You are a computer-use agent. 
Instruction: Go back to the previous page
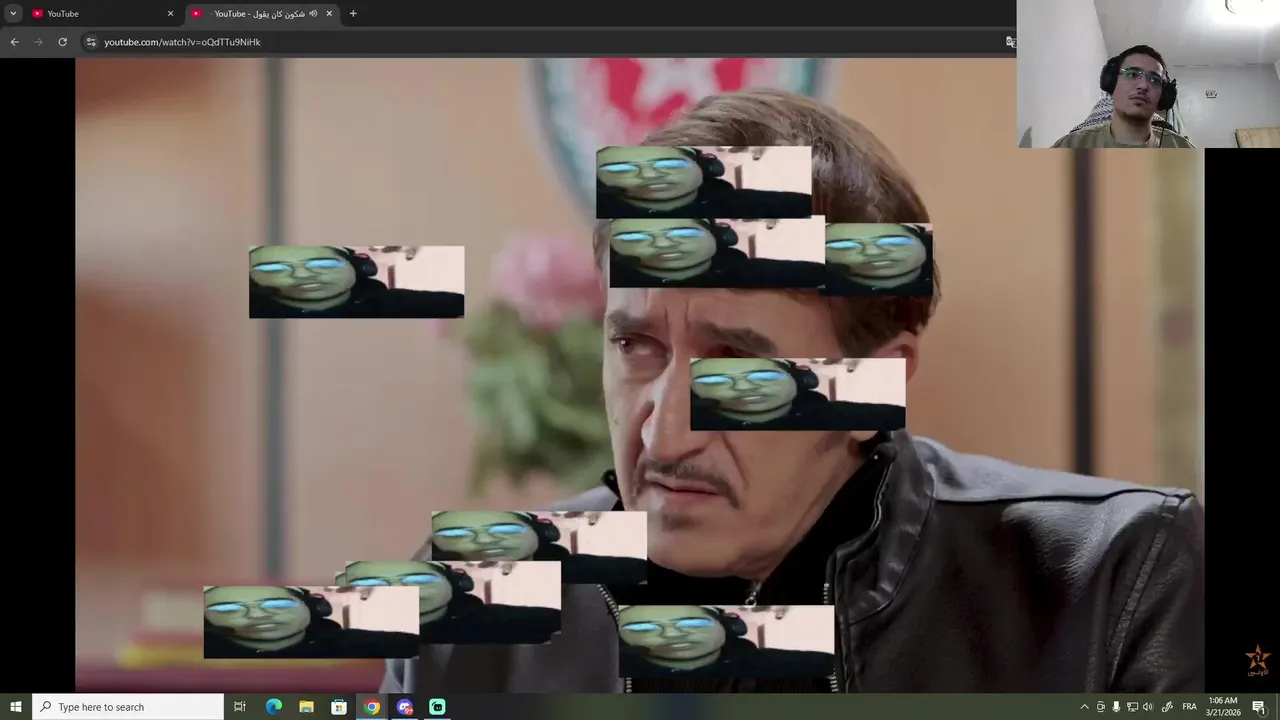(14, 42)
